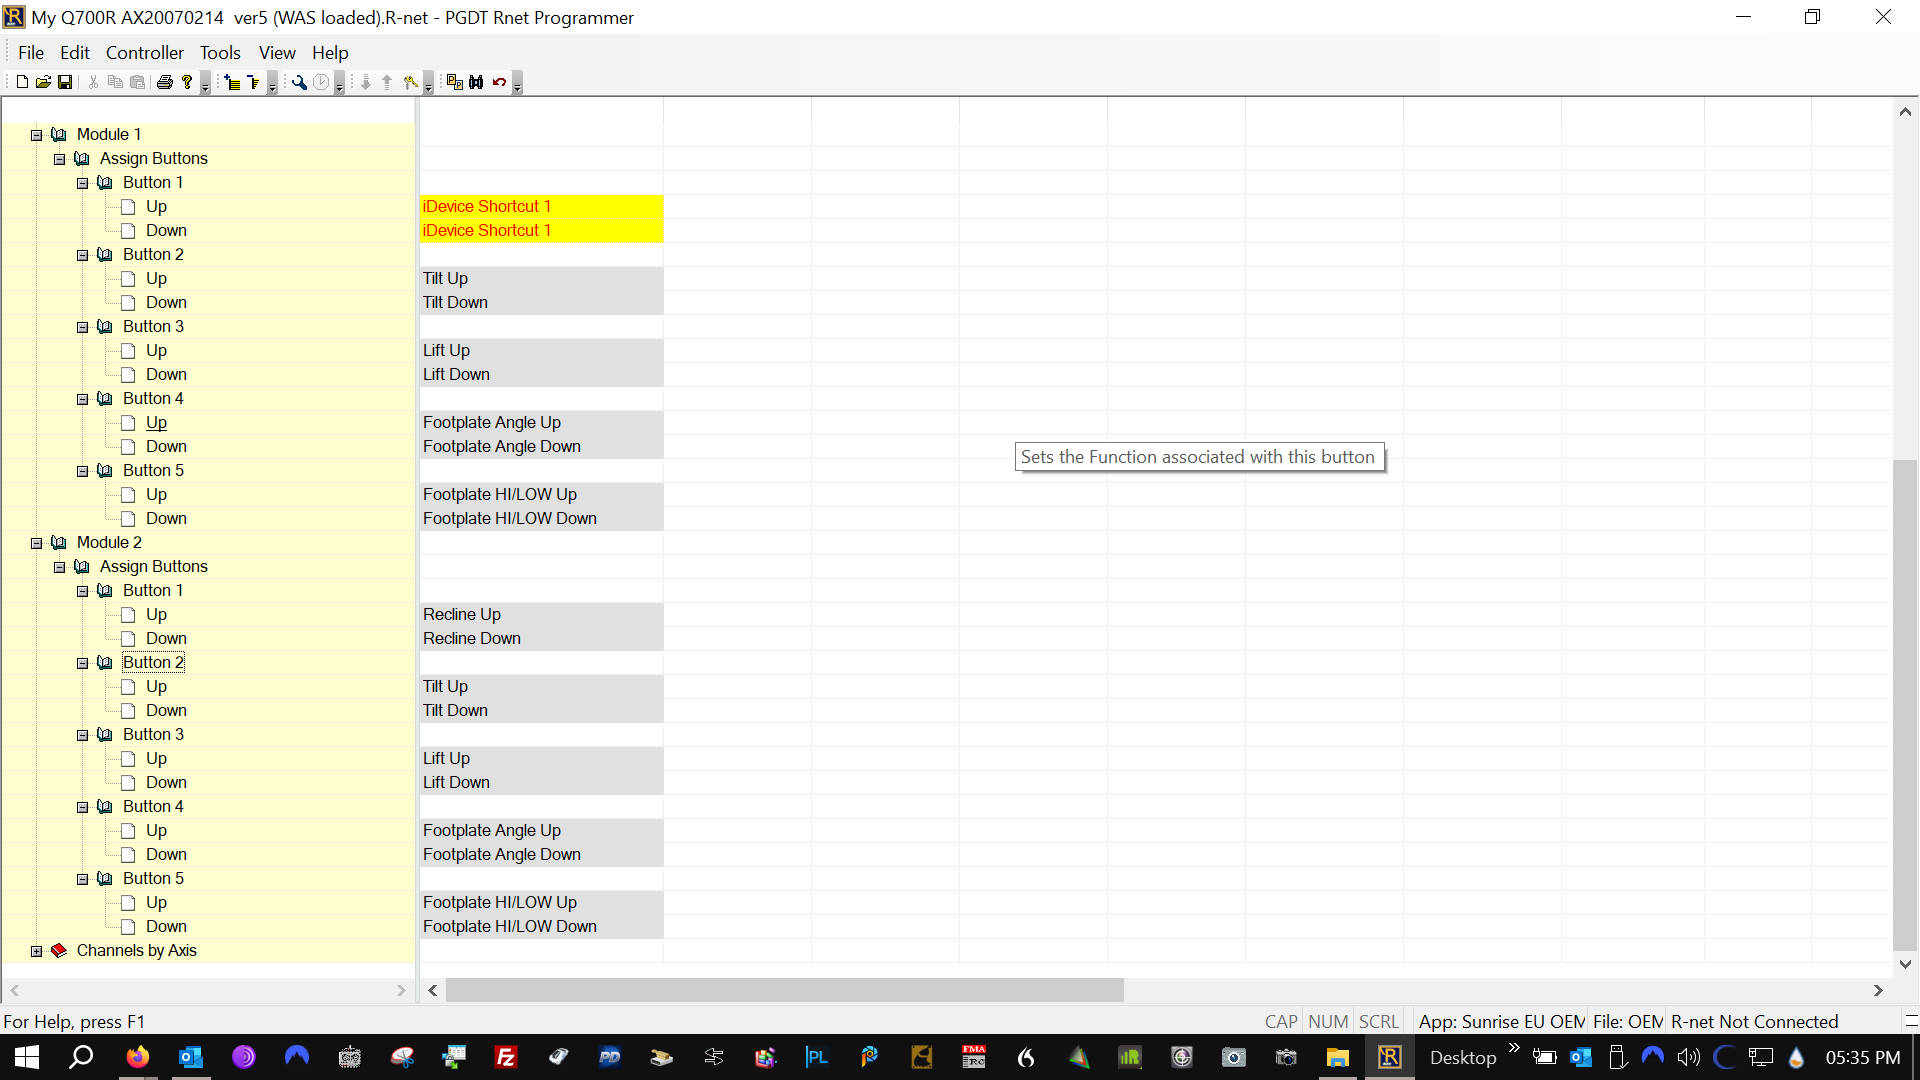Viewport: 1920px width, 1080px height.
Task: Click the red Undo arrow icon
Action: tap(499, 82)
